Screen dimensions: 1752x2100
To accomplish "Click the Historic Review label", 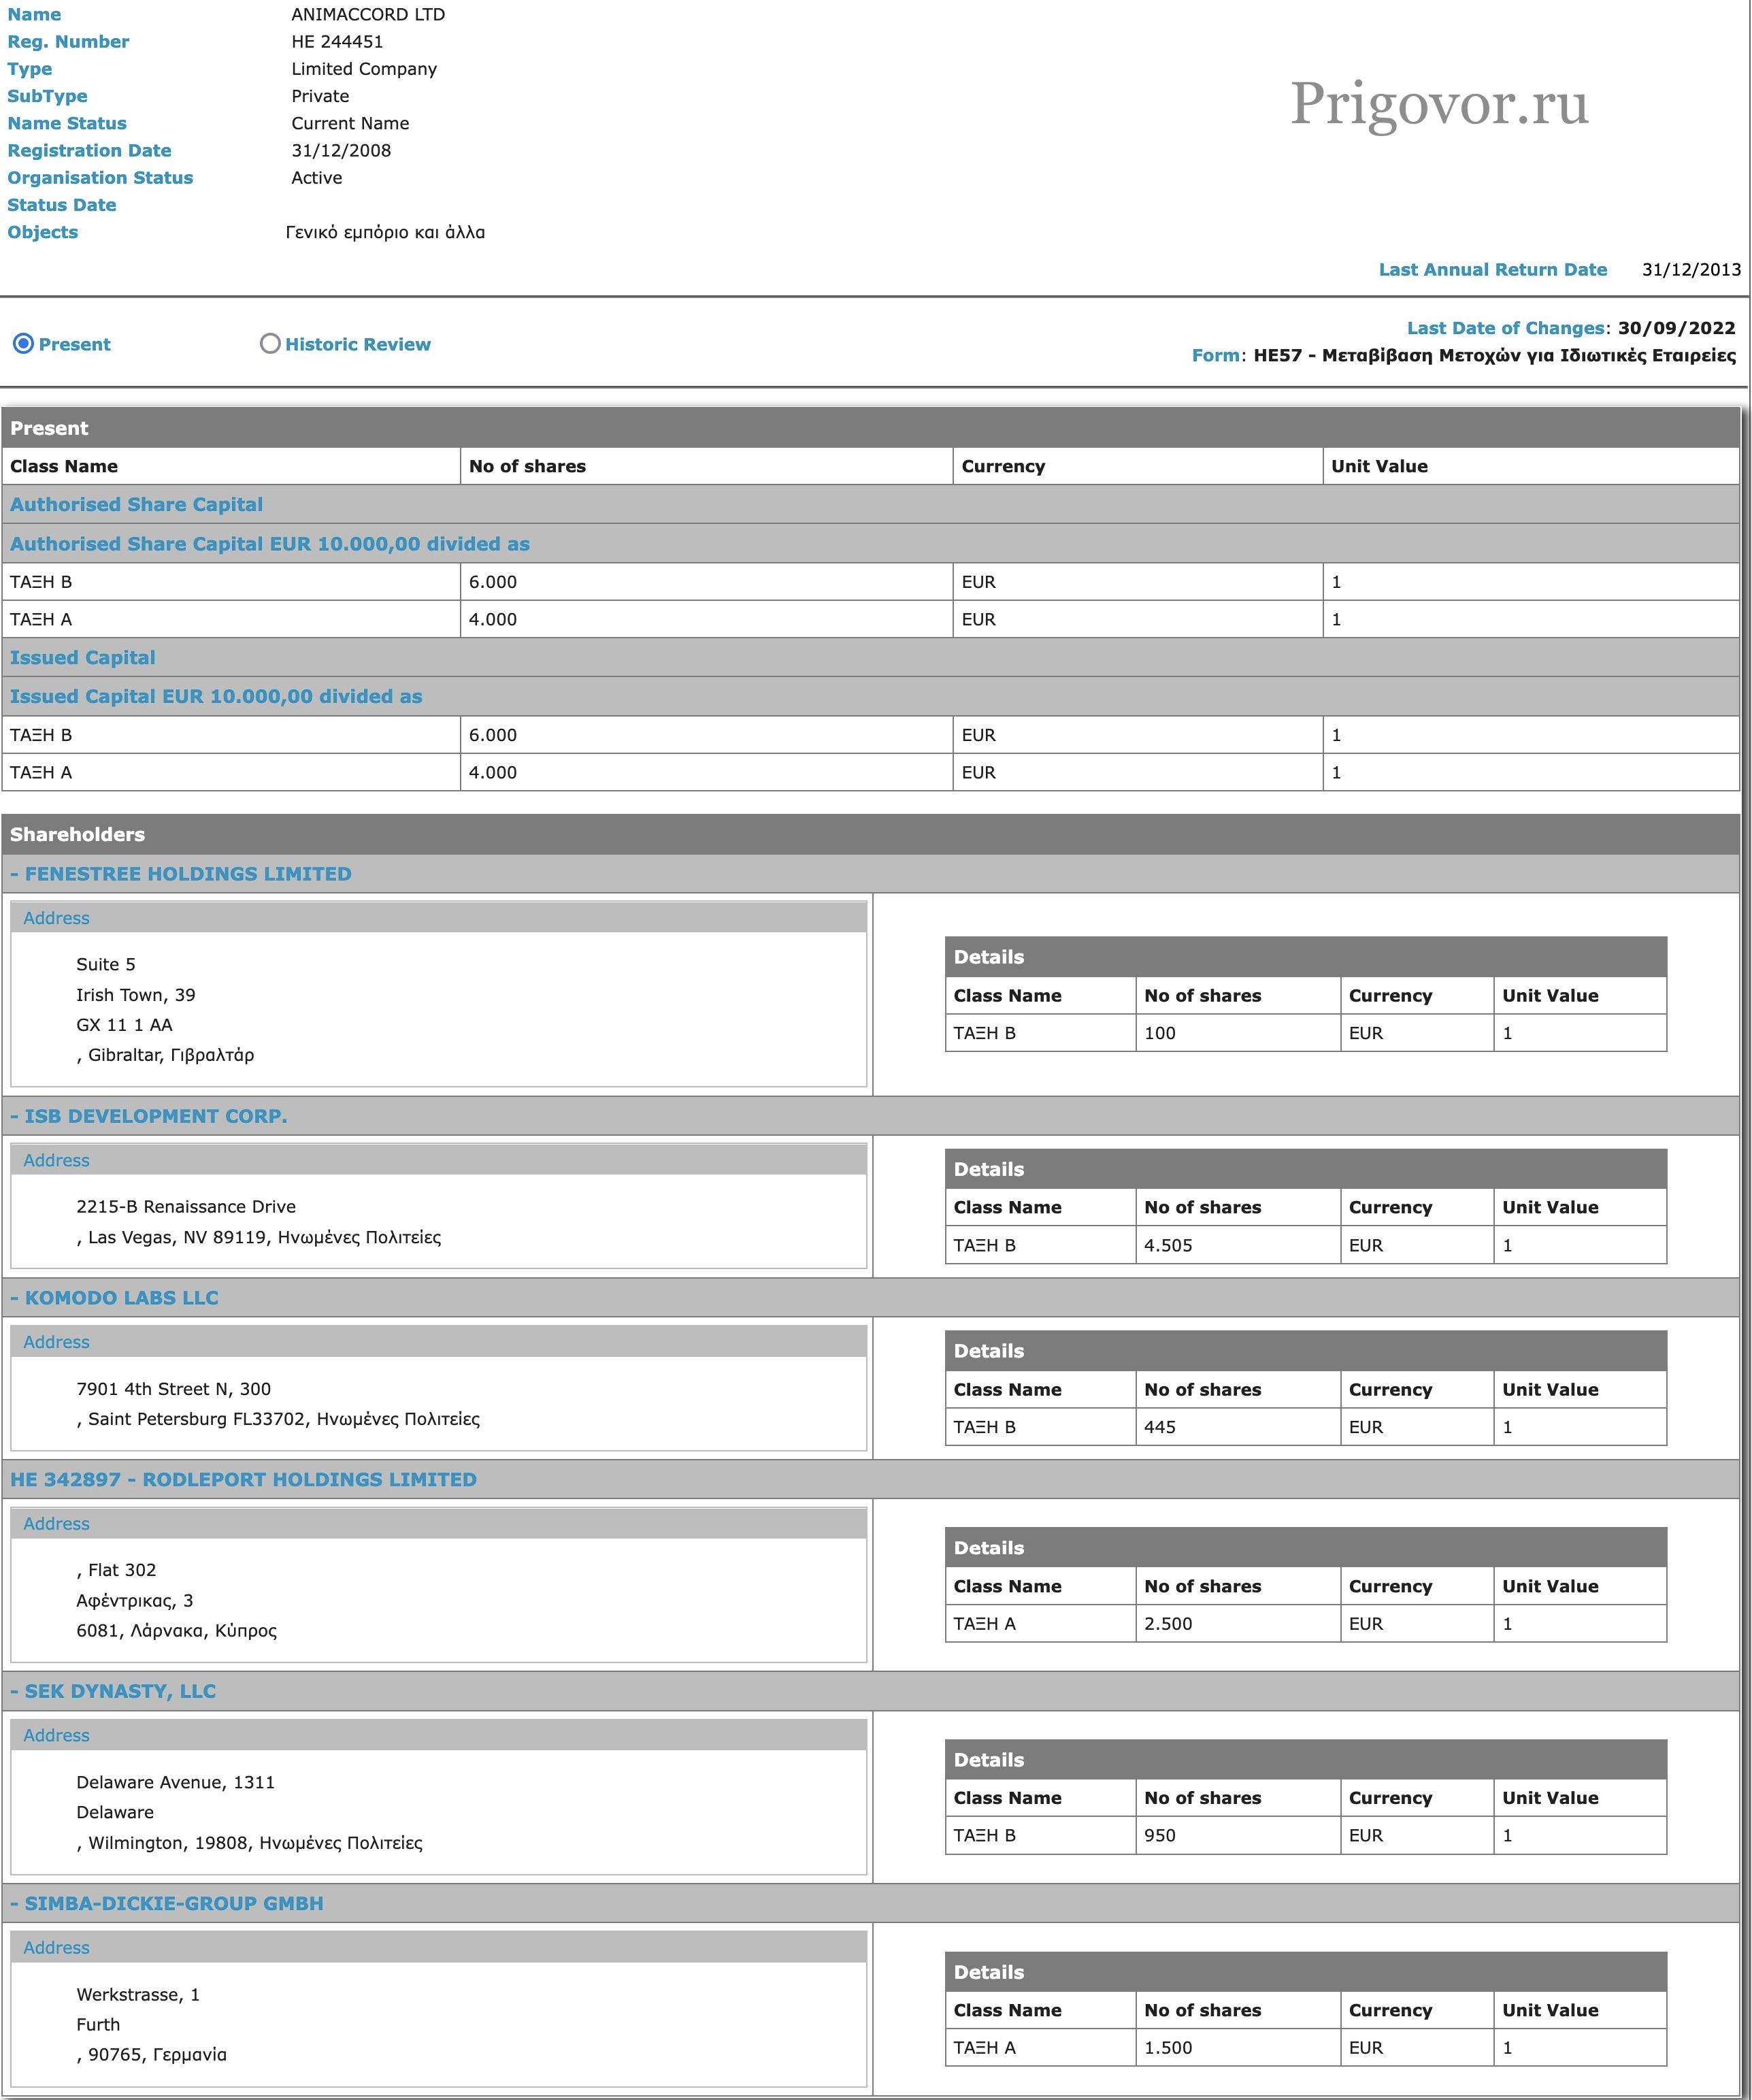I will pyautogui.click(x=357, y=344).
